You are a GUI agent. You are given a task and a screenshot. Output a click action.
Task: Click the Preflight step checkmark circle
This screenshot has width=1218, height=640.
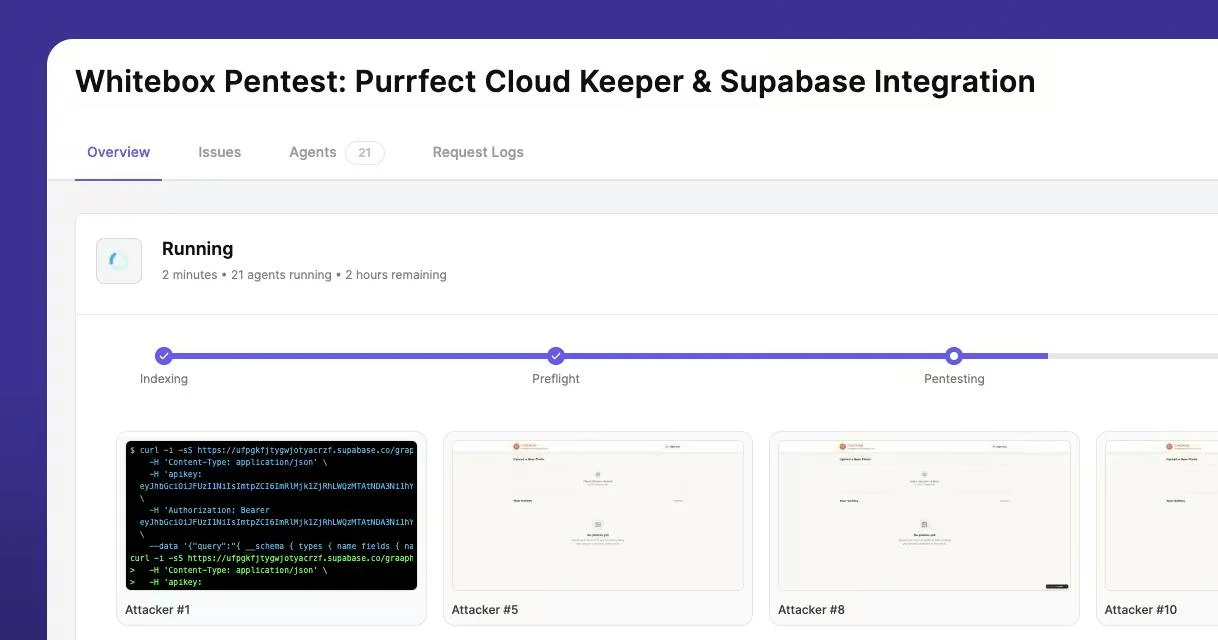point(556,356)
